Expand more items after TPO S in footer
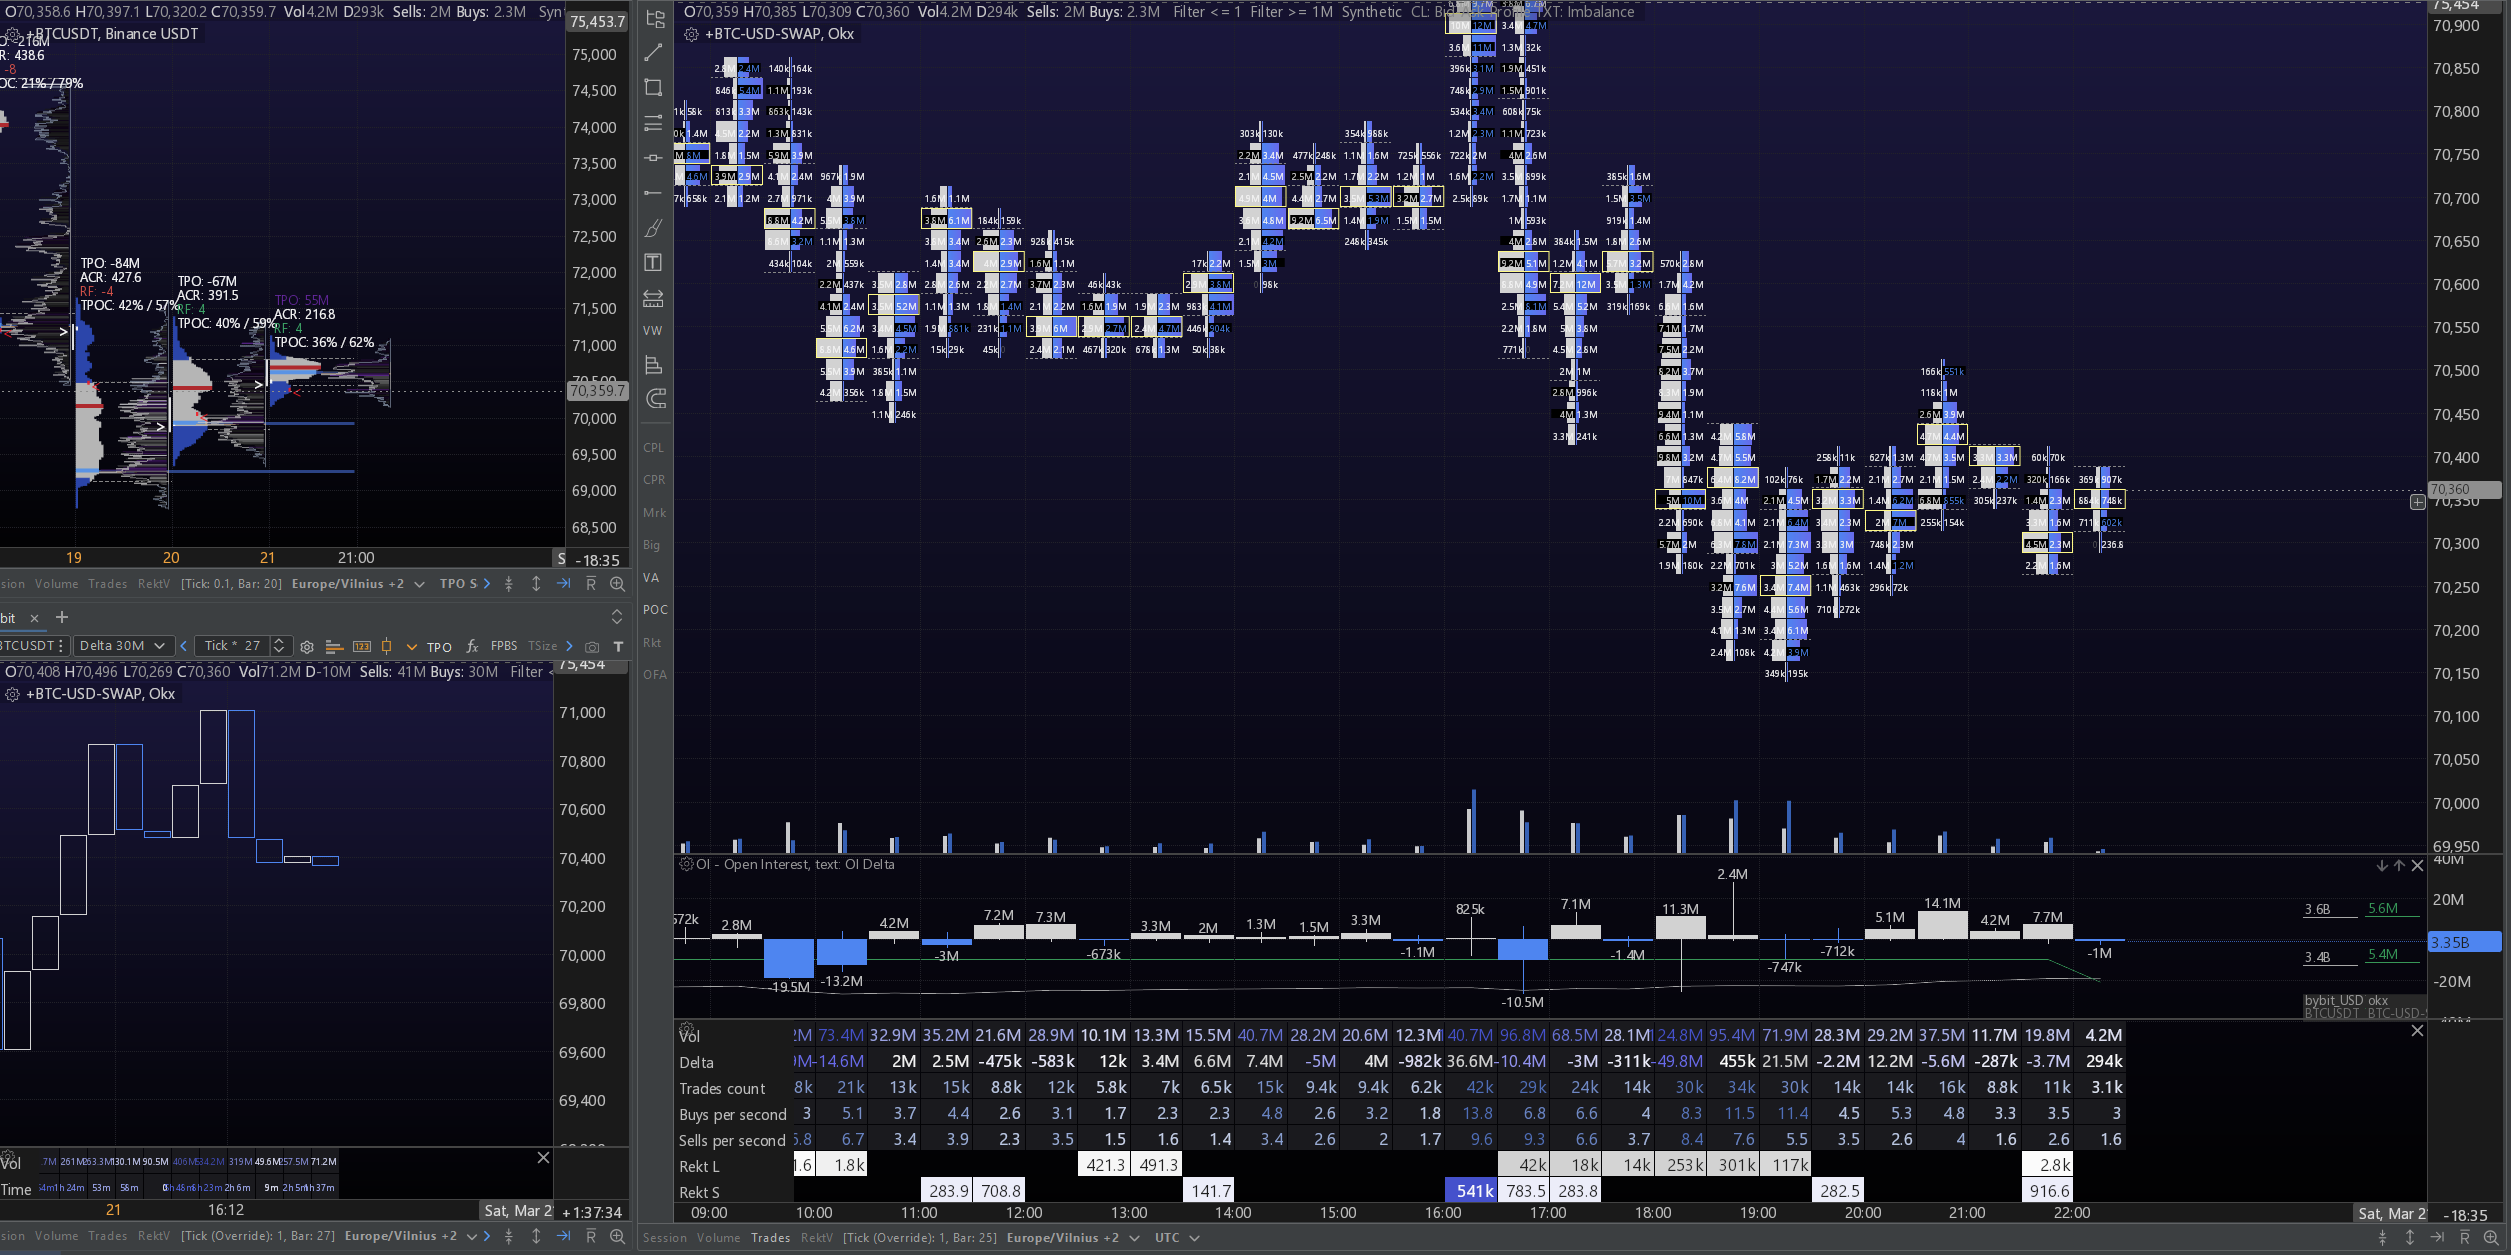Viewport: 2511px width, 1255px height. pos(487,584)
